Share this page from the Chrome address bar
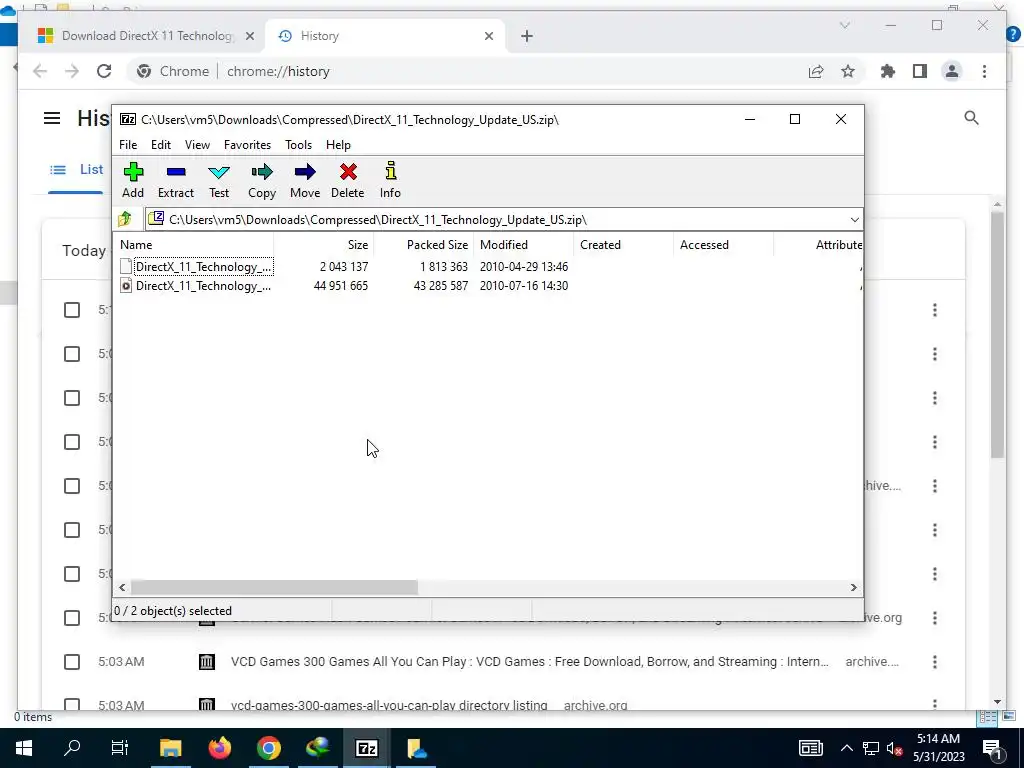Image resolution: width=1024 pixels, height=768 pixels. [816, 71]
